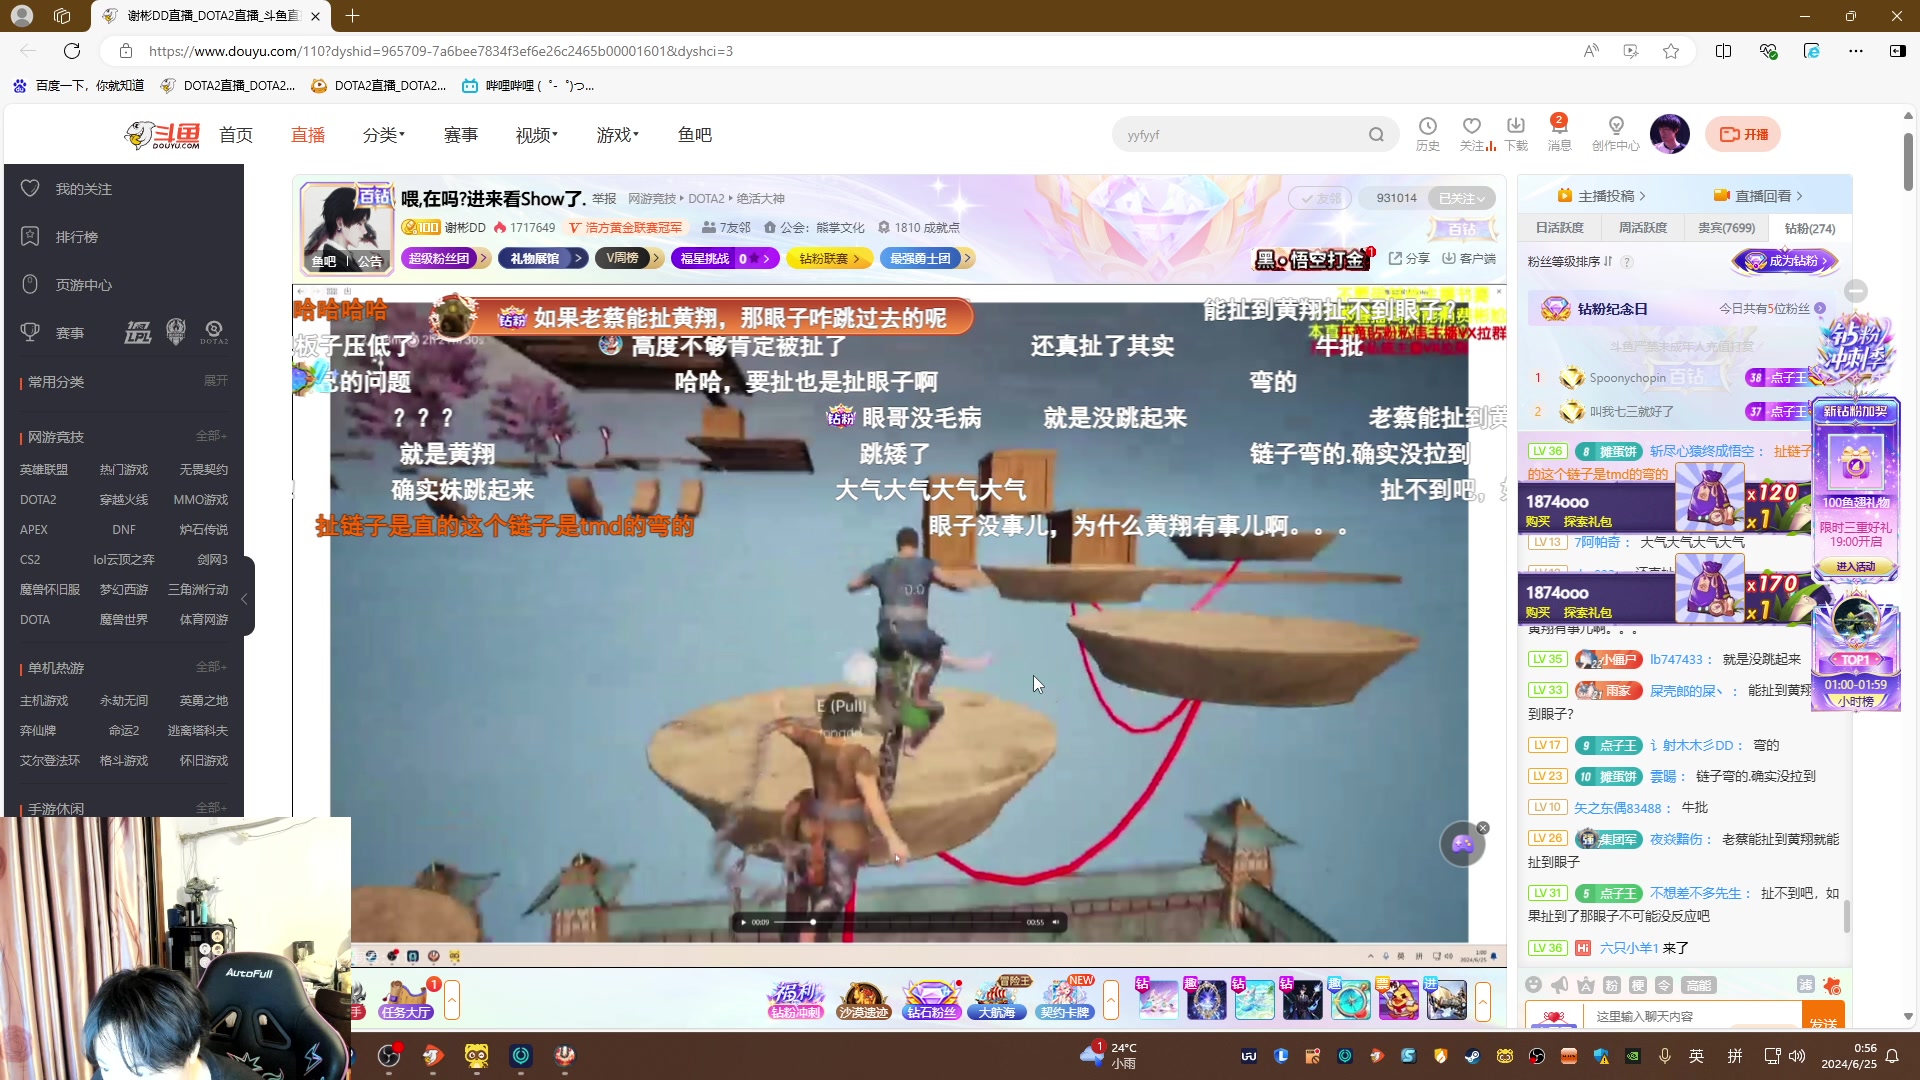Image resolution: width=1920 pixels, height=1080 pixels.
Task: Expand the 常用分类 section via 展开
Action: [x=216, y=381]
